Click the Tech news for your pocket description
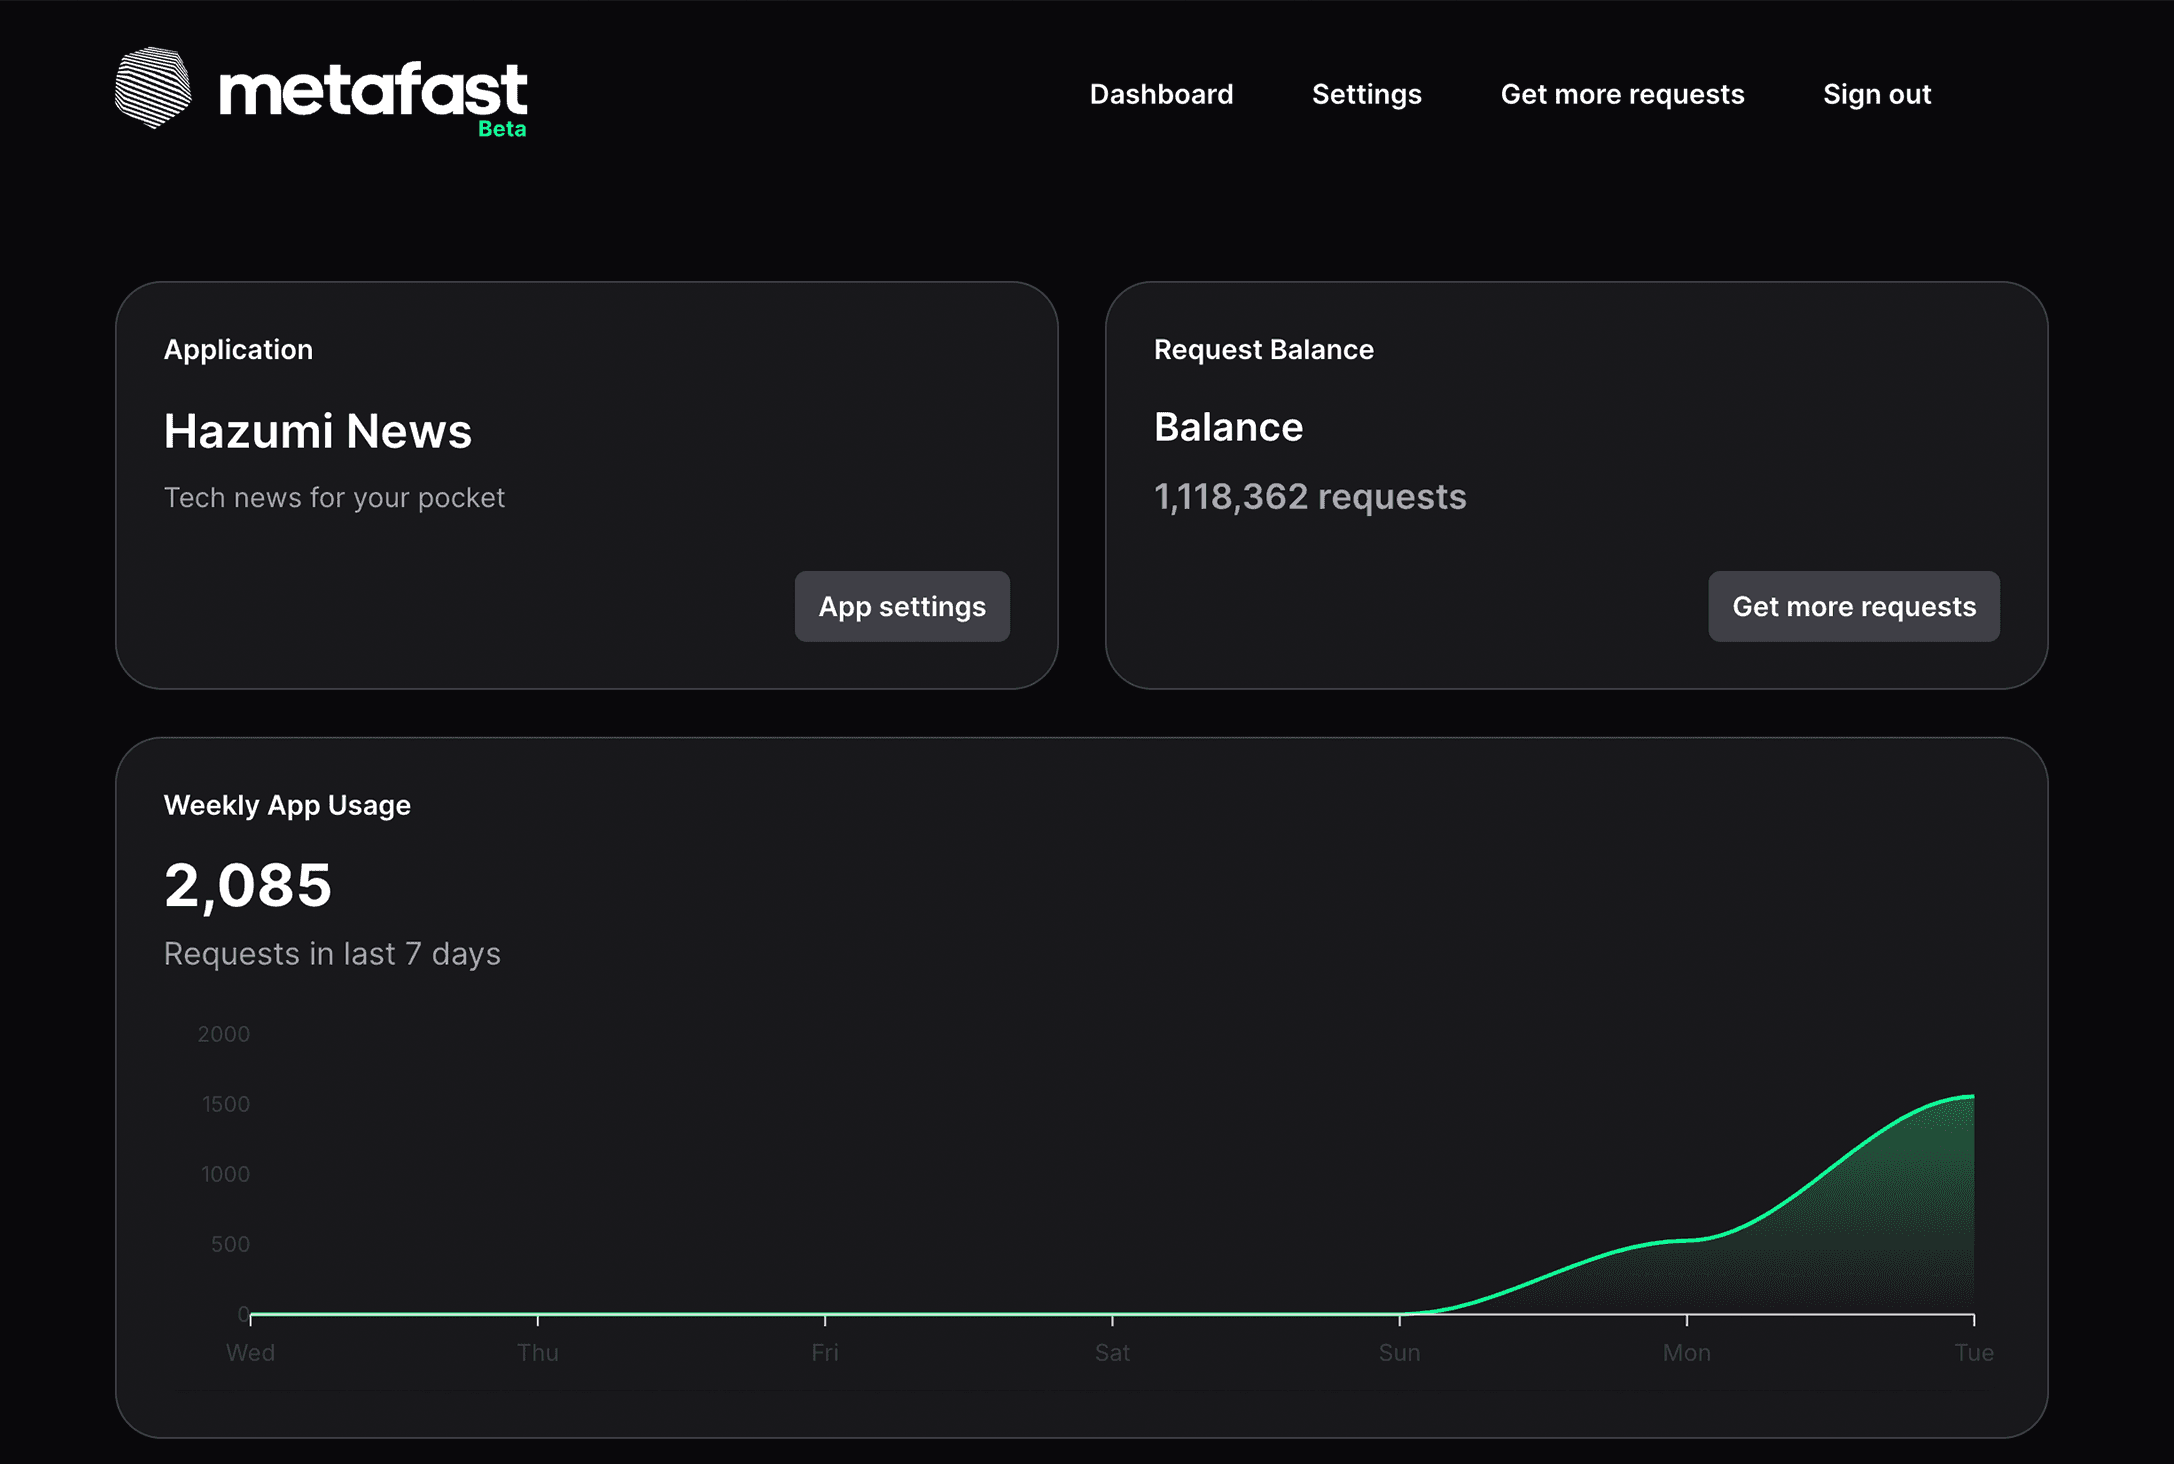Viewport: 2174px width, 1464px height. click(334, 497)
